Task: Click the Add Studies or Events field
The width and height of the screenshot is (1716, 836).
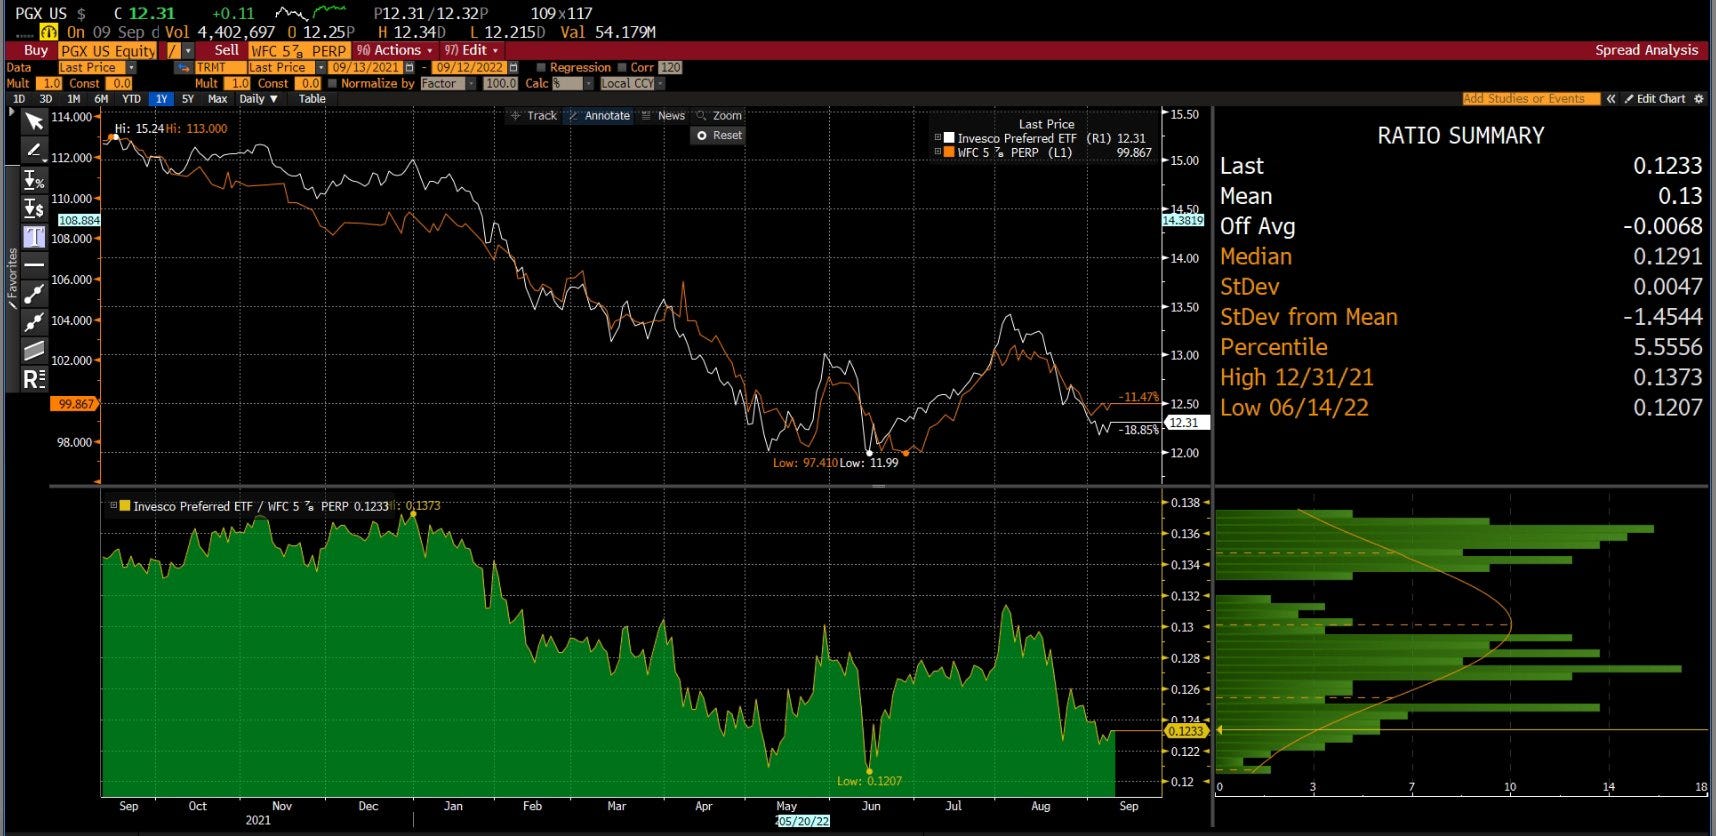Action: pos(1530,99)
